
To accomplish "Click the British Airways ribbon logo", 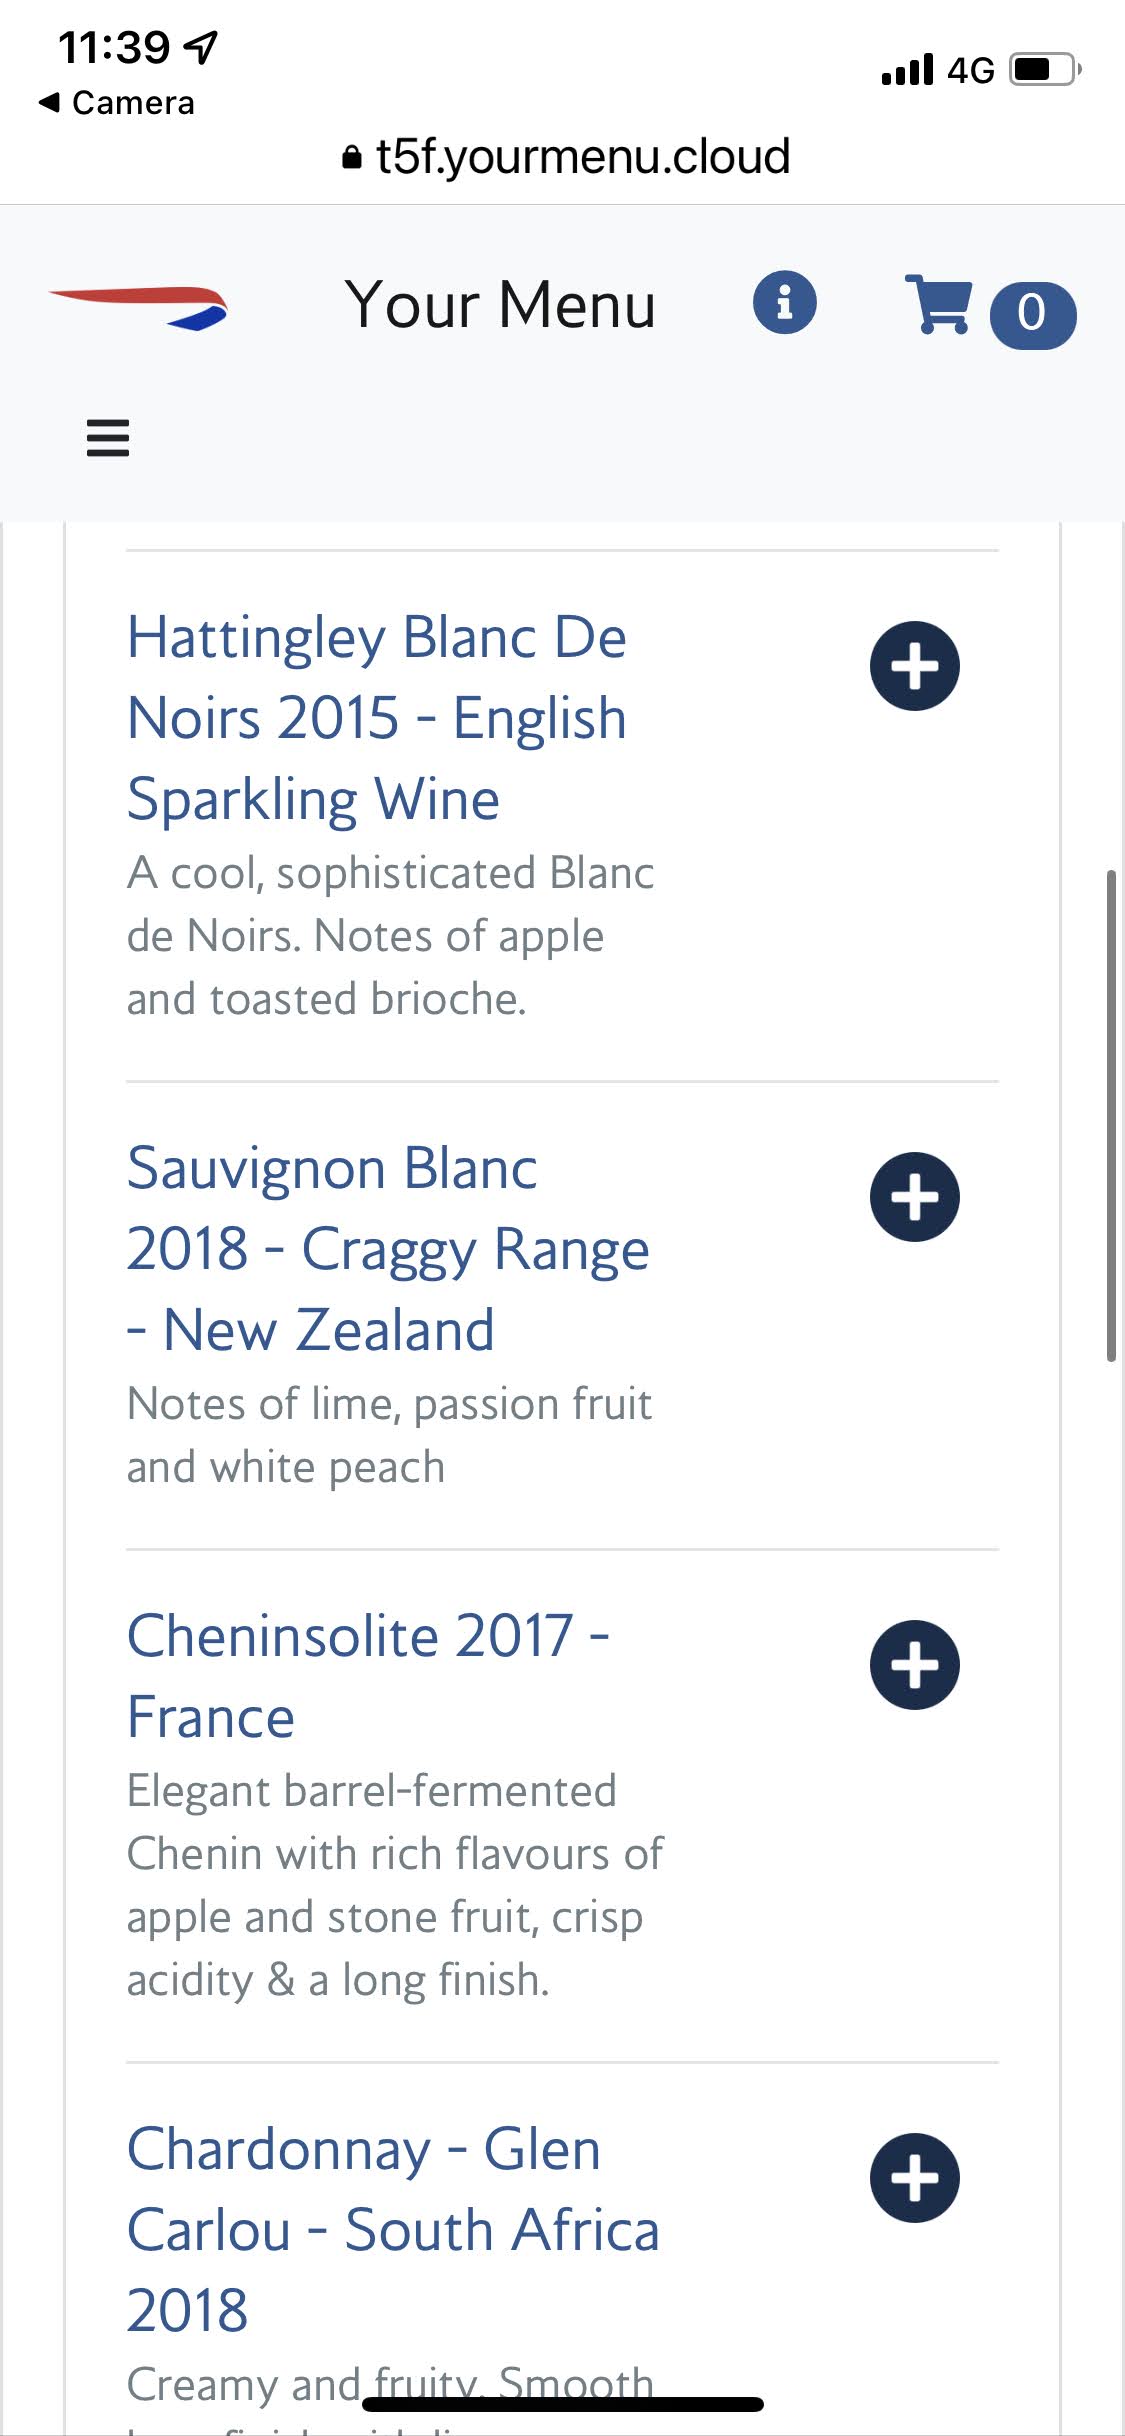I will click(139, 306).
